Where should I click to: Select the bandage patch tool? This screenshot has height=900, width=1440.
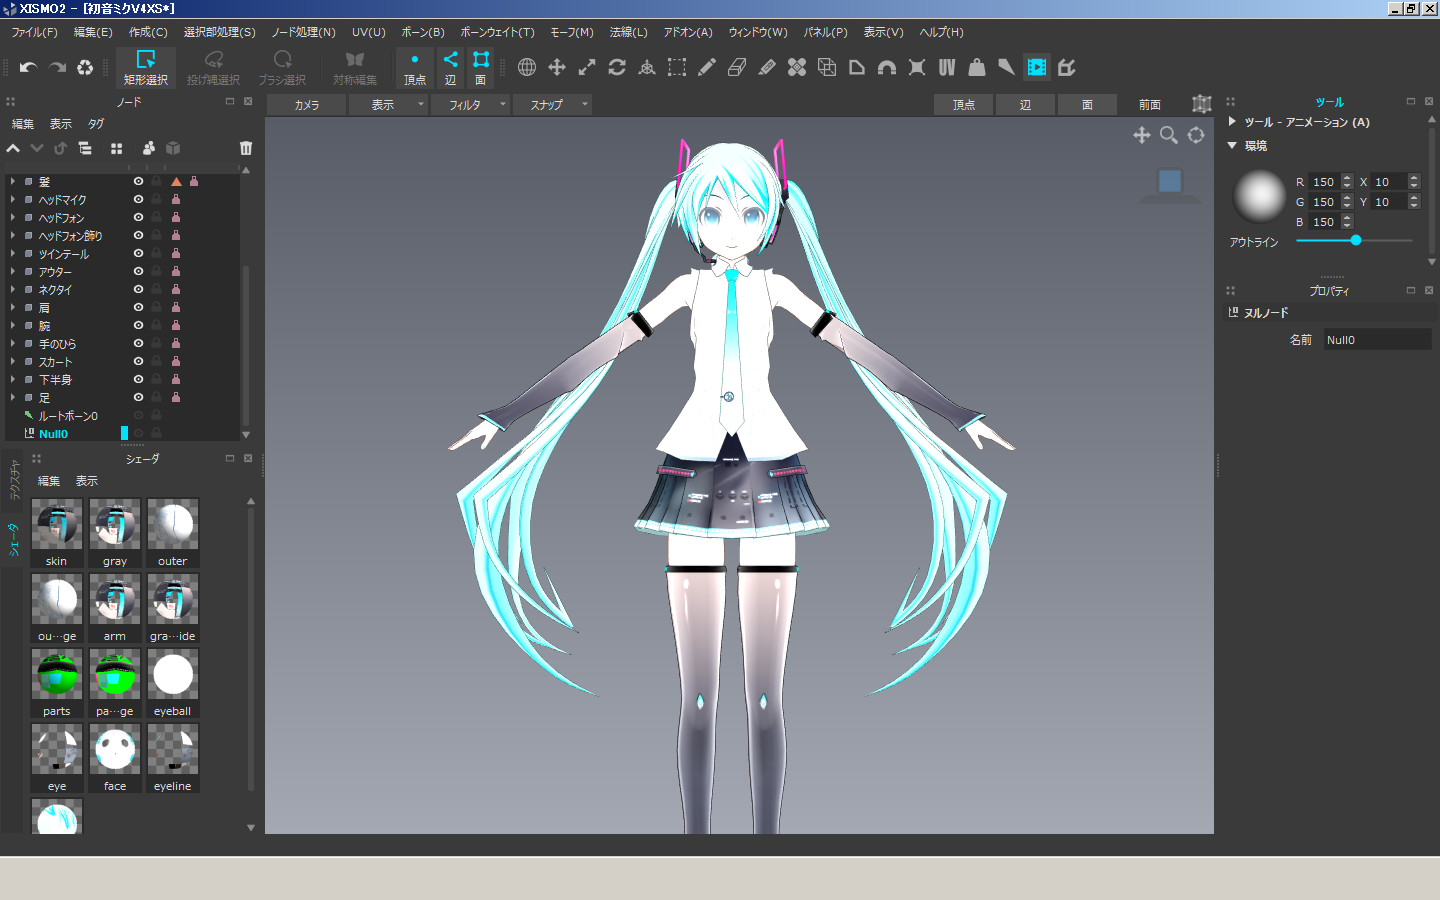click(797, 67)
